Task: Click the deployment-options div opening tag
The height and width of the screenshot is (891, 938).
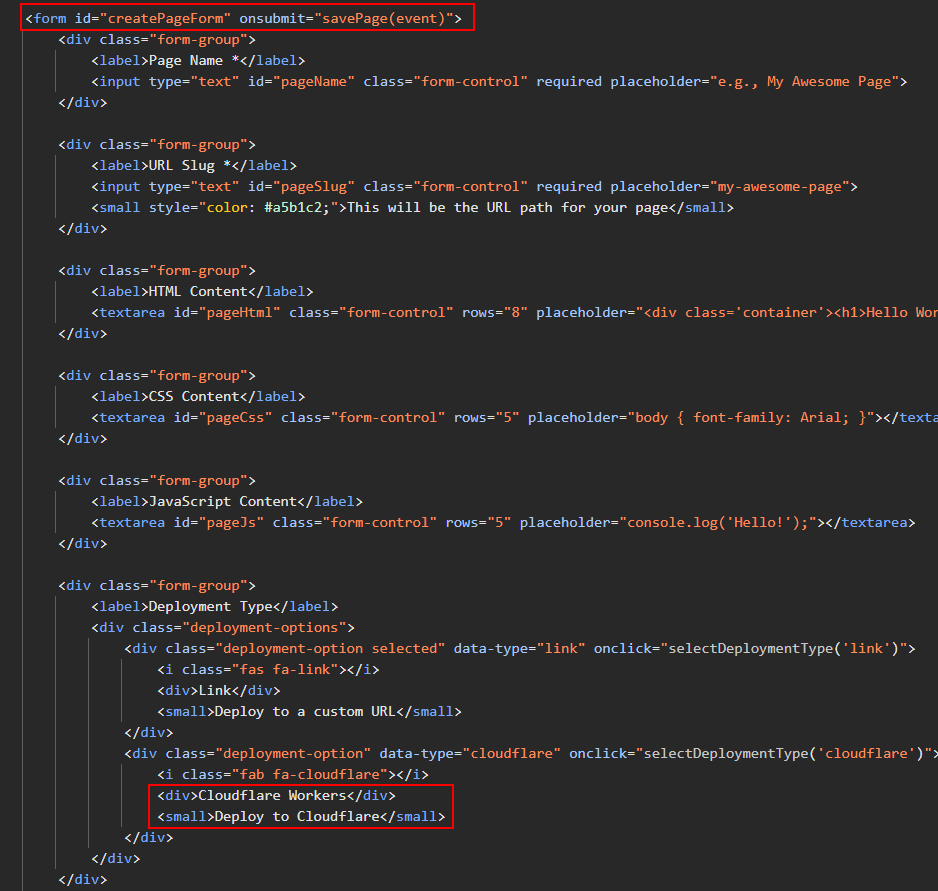Action: click(223, 627)
